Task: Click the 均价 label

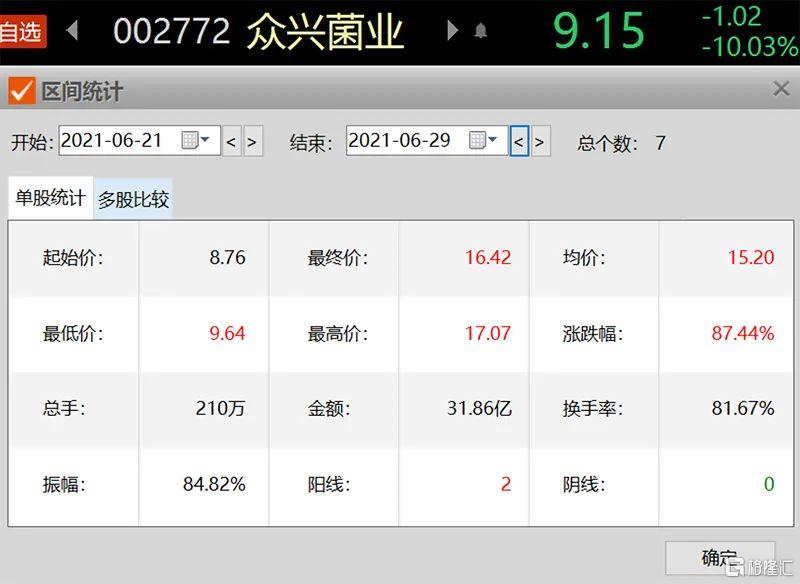Action: click(584, 258)
